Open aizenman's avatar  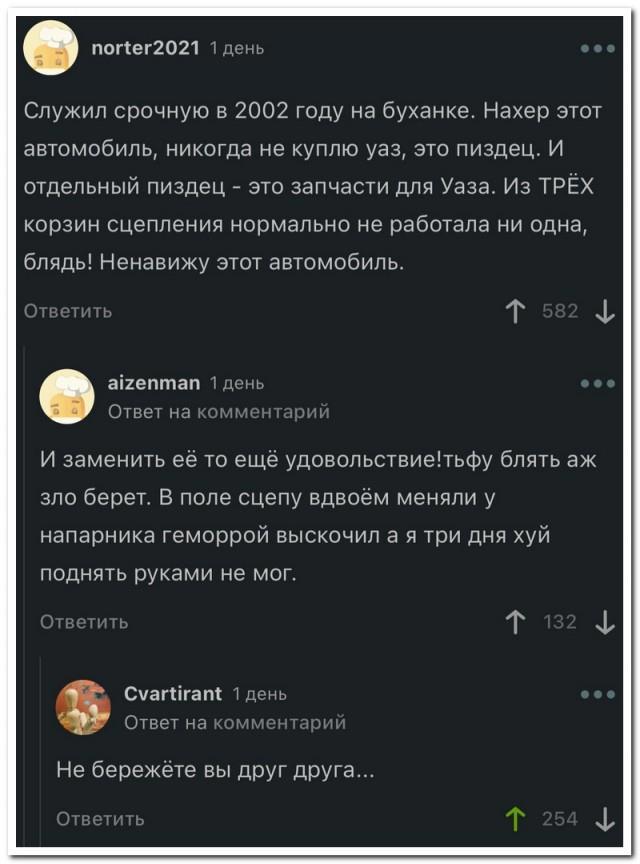67,395
